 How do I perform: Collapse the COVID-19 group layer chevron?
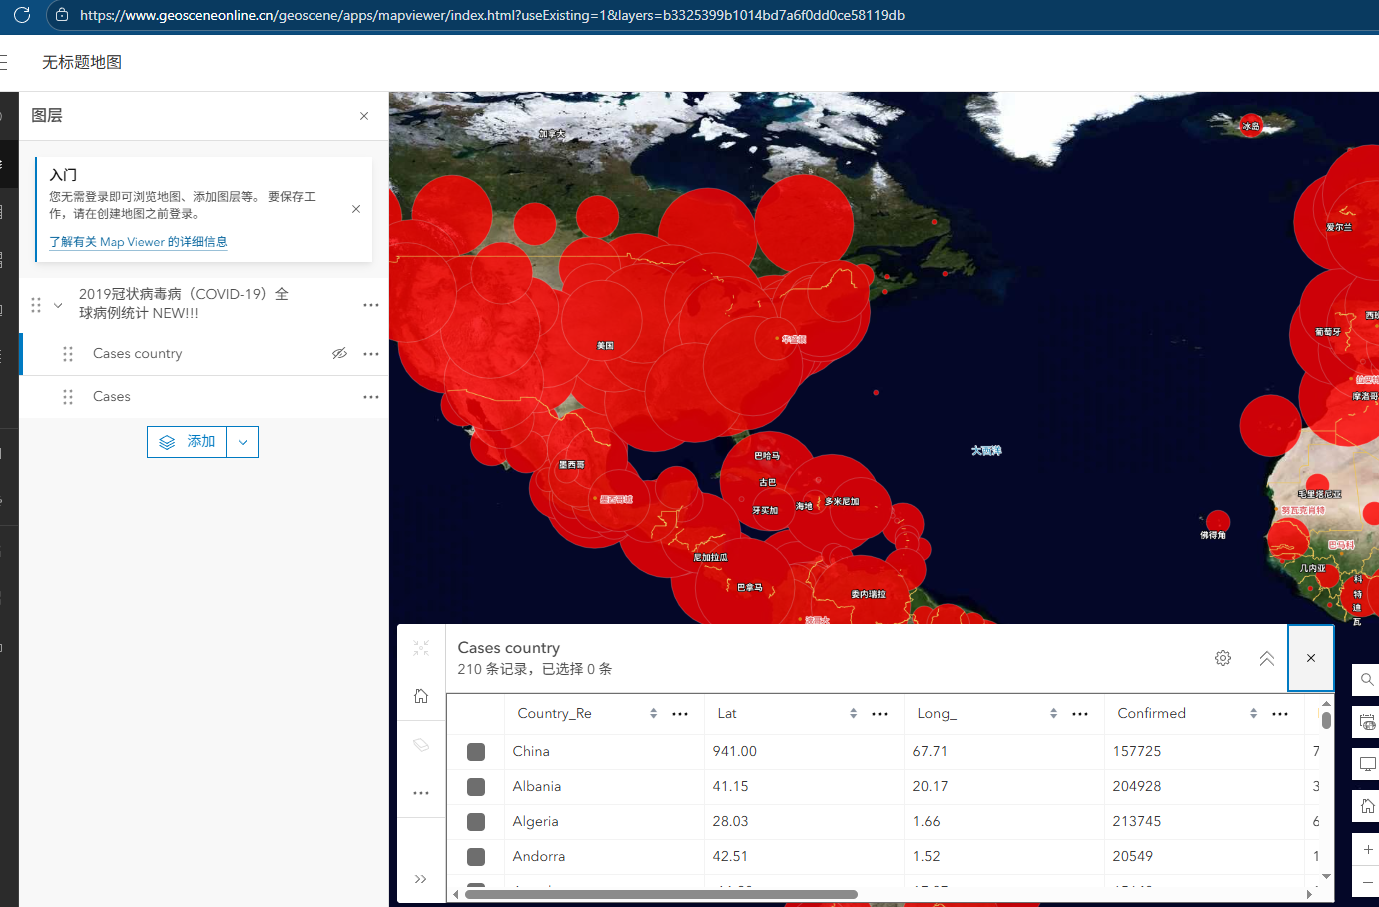tap(58, 305)
